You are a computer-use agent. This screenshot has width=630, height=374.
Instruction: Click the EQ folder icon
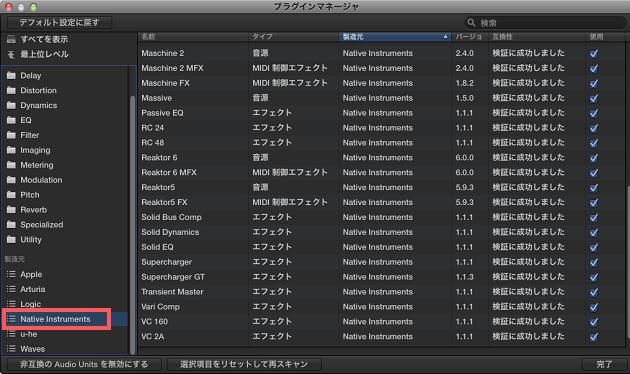pyautogui.click(x=11, y=120)
